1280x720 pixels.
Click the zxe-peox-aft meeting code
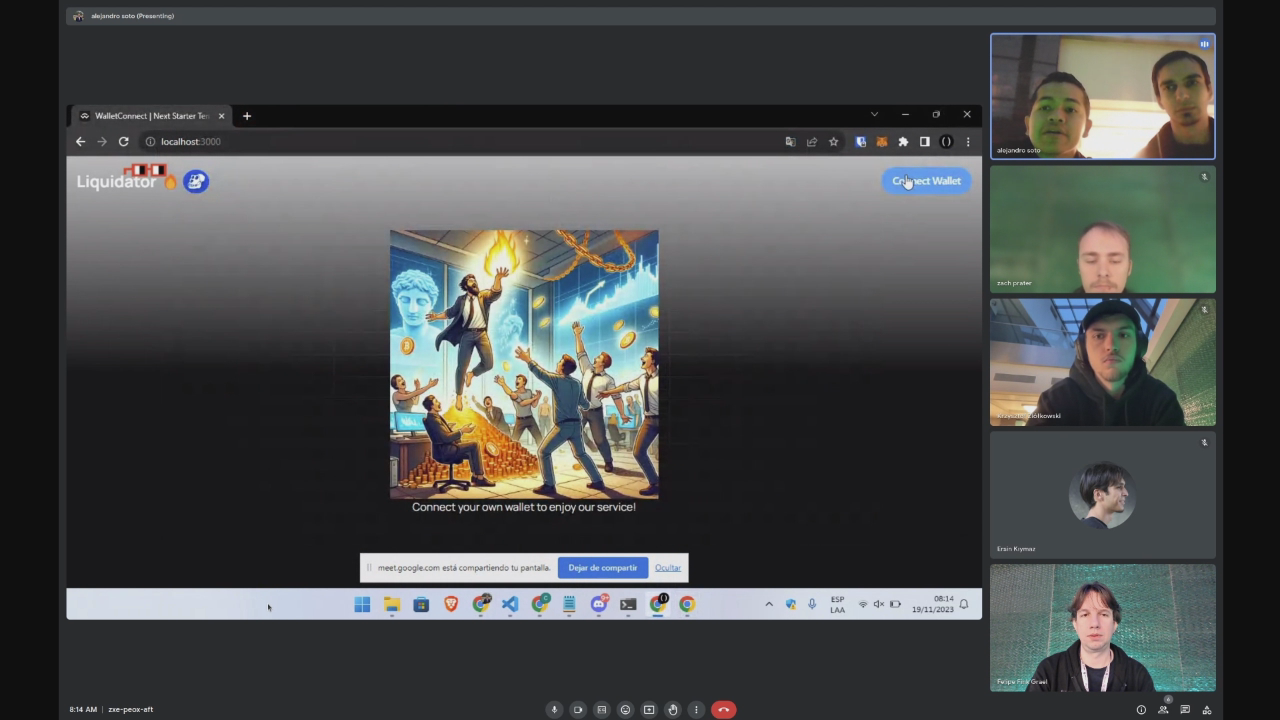pyautogui.click(x=130, y=710)
